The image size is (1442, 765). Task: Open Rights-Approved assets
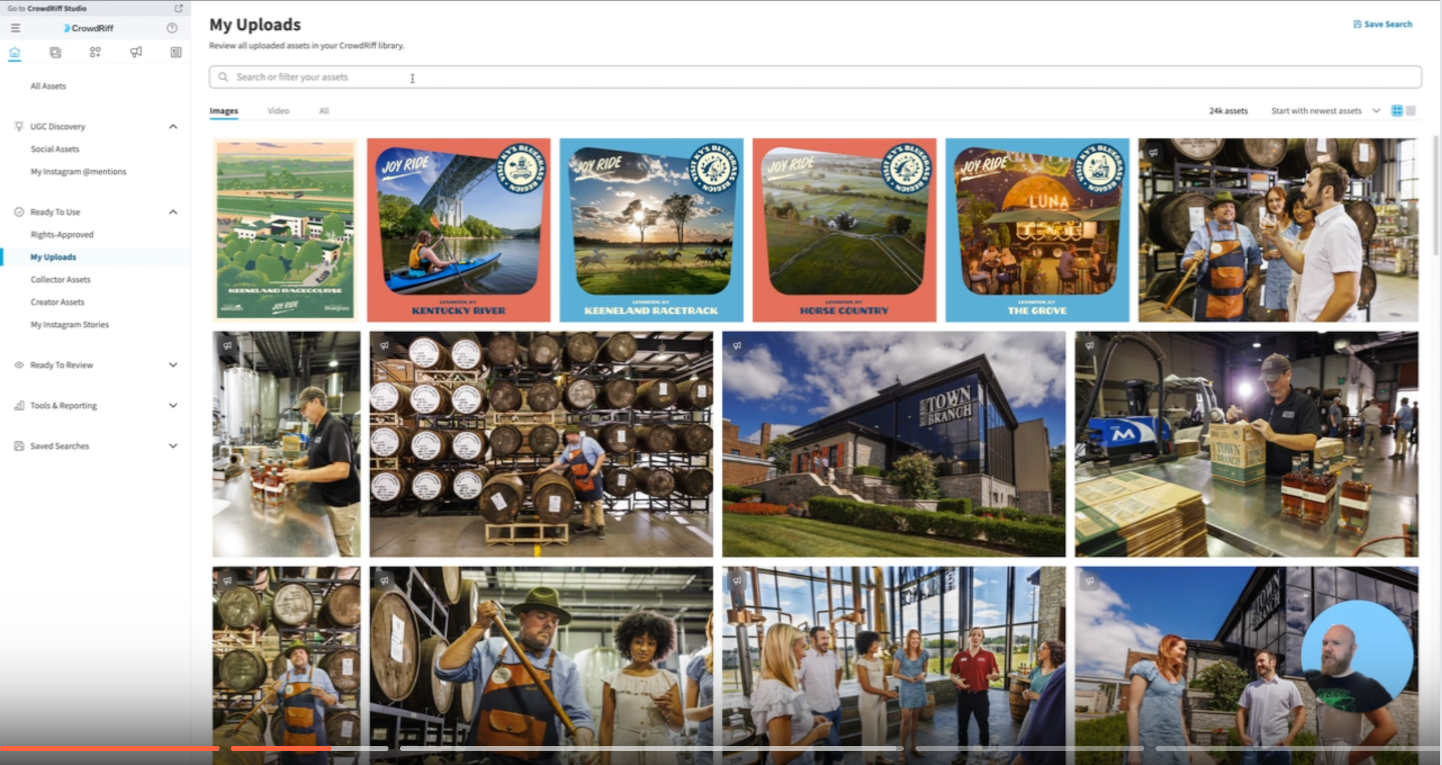click(x=62, y=235)
